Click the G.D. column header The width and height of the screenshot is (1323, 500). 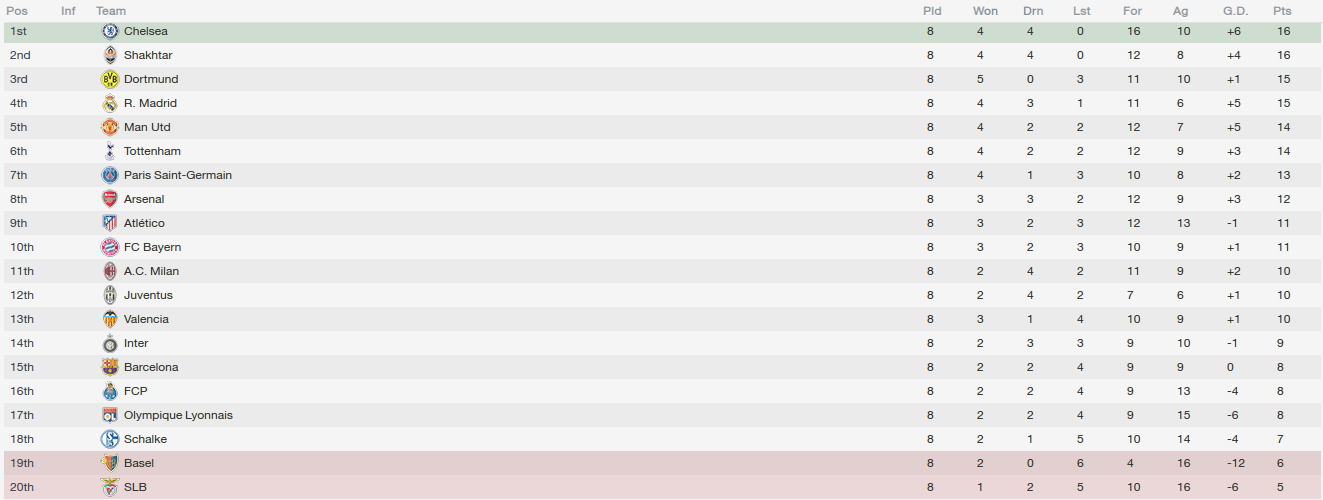1235,11
